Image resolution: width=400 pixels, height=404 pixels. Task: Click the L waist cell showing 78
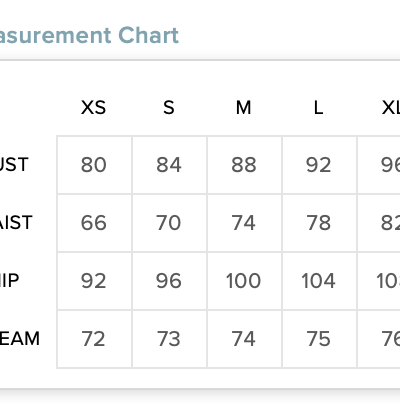319,223
